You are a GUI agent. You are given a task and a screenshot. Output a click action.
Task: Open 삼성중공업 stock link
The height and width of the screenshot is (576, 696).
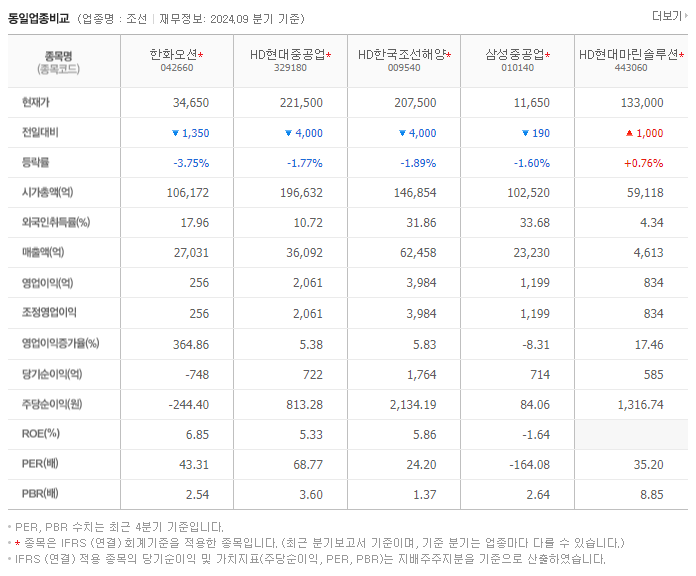pos(515,55)
